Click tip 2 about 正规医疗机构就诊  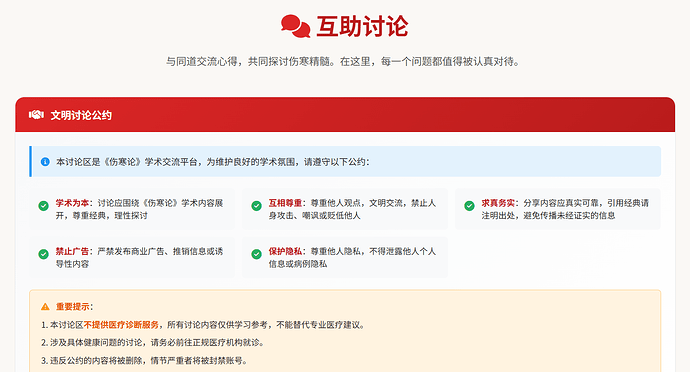click(153, 343)
